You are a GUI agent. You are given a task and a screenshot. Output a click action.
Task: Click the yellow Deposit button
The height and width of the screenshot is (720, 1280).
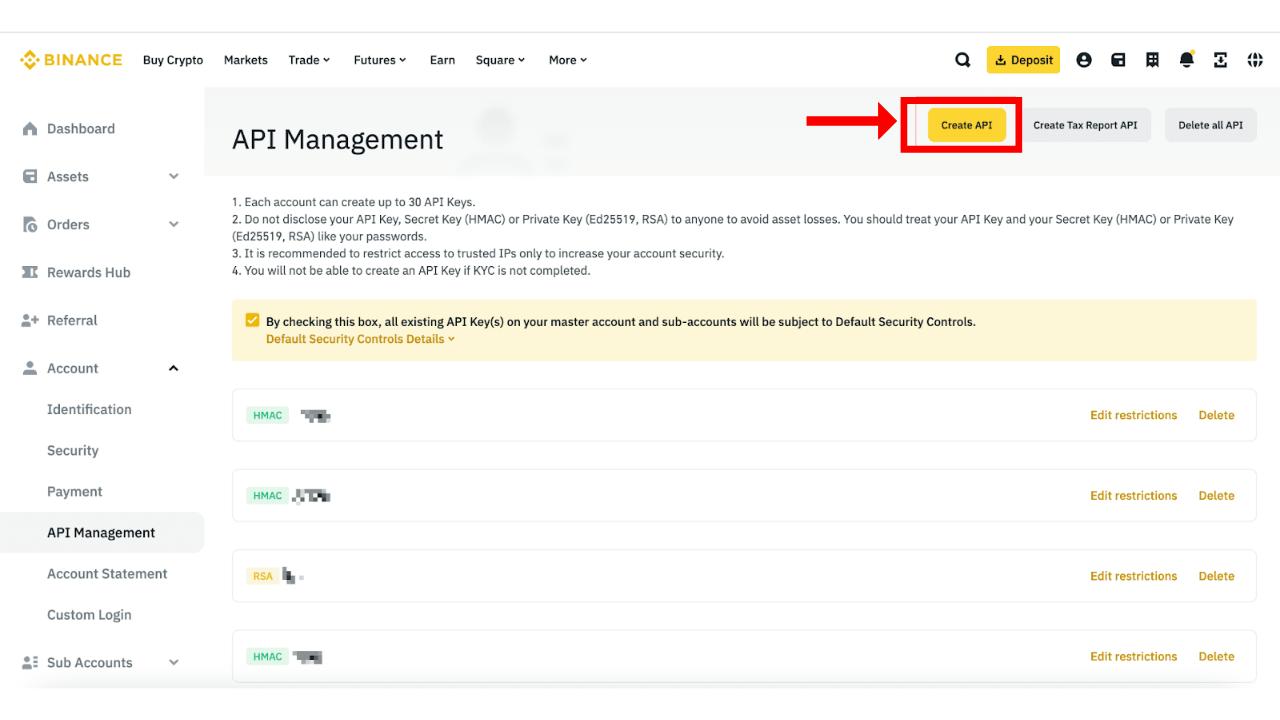click(x=1023, y=60)
